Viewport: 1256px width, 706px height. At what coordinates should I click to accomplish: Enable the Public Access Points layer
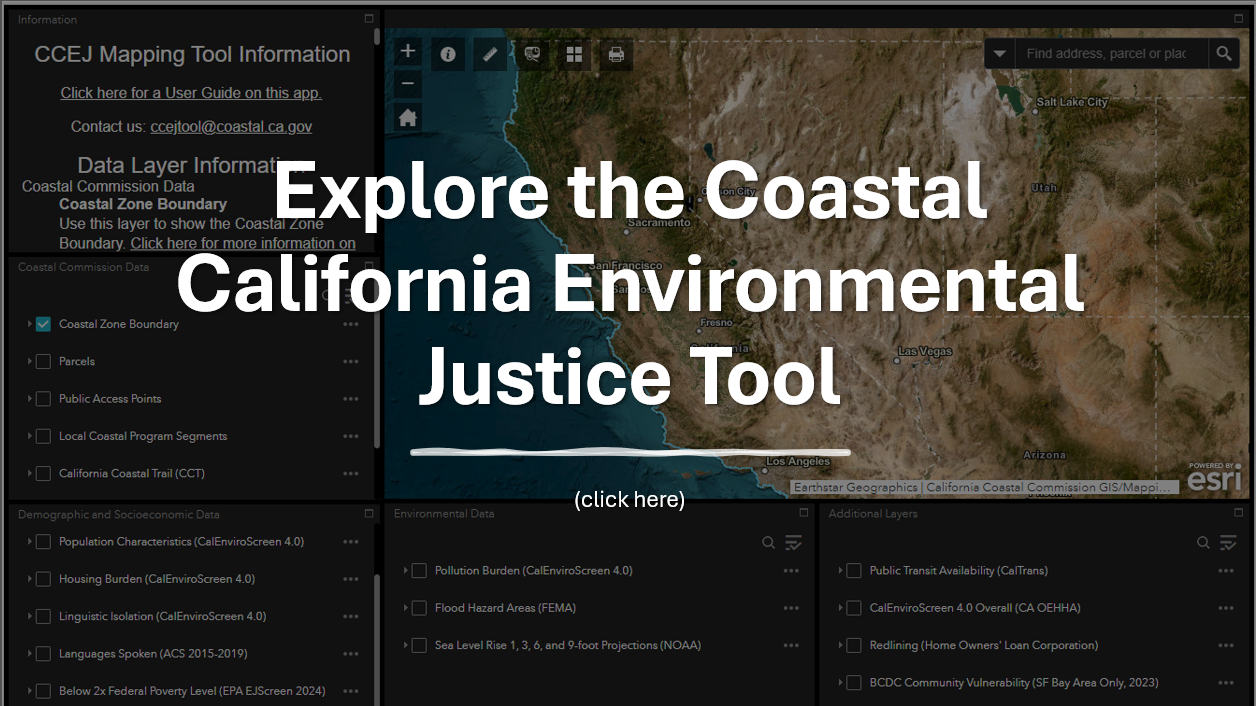[43, 399]
